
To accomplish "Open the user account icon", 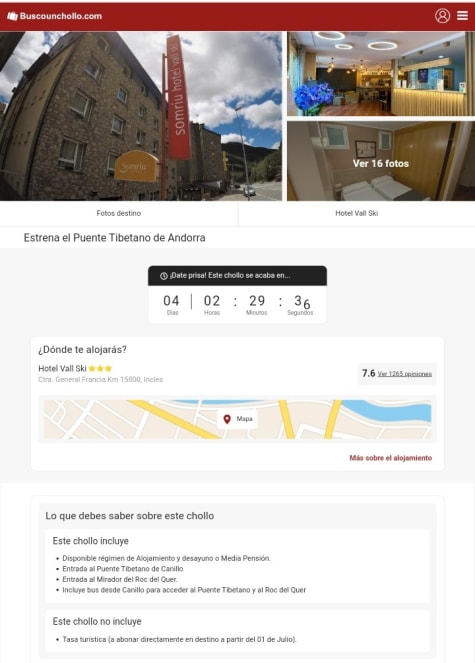I will tap(442, 16).
